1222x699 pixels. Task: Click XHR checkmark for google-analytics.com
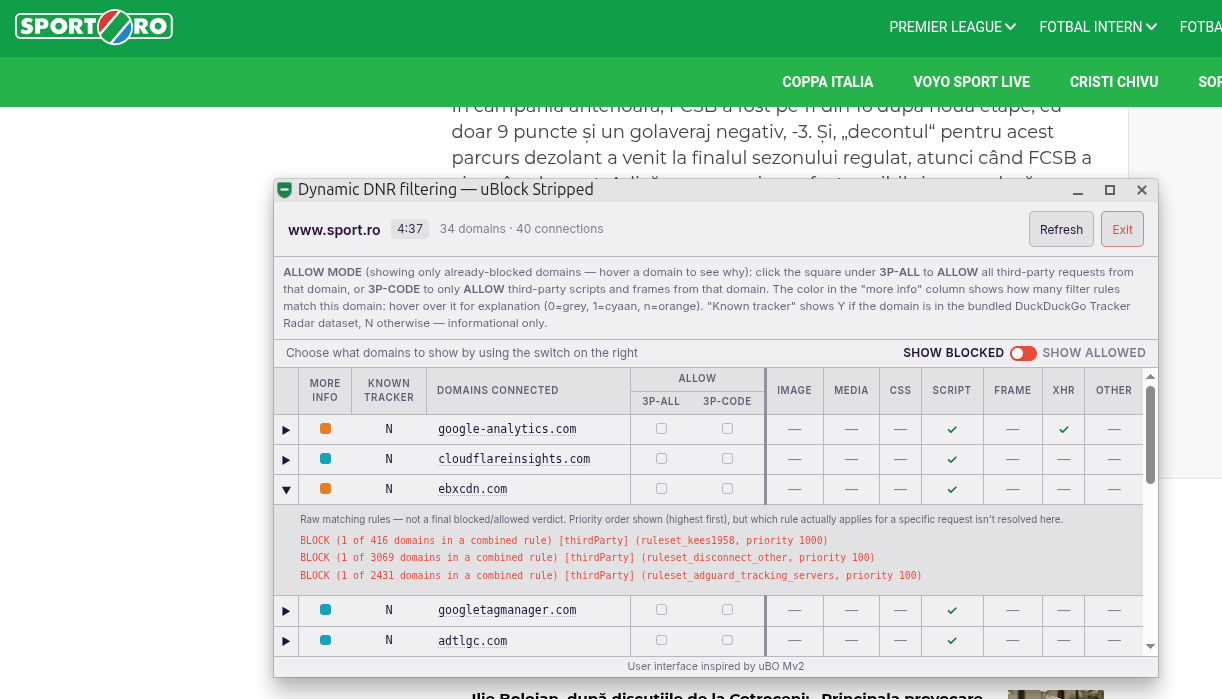(1064, 429)
